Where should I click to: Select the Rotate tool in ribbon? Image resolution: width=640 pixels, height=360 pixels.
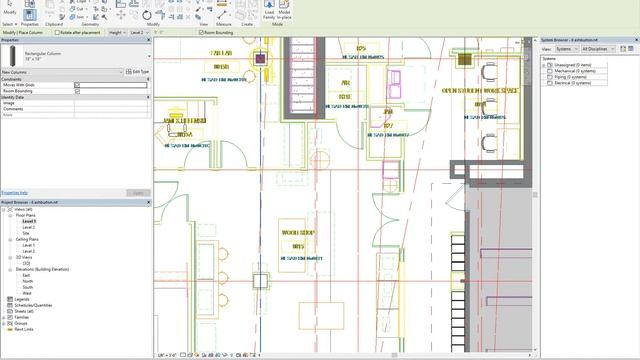[147, 15]
